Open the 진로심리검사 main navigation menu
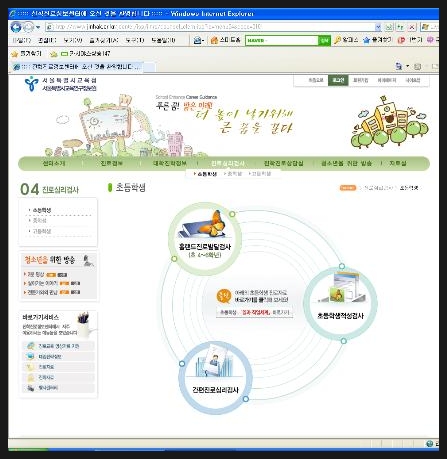Screen dimensions: 447x459 [228, 163]
